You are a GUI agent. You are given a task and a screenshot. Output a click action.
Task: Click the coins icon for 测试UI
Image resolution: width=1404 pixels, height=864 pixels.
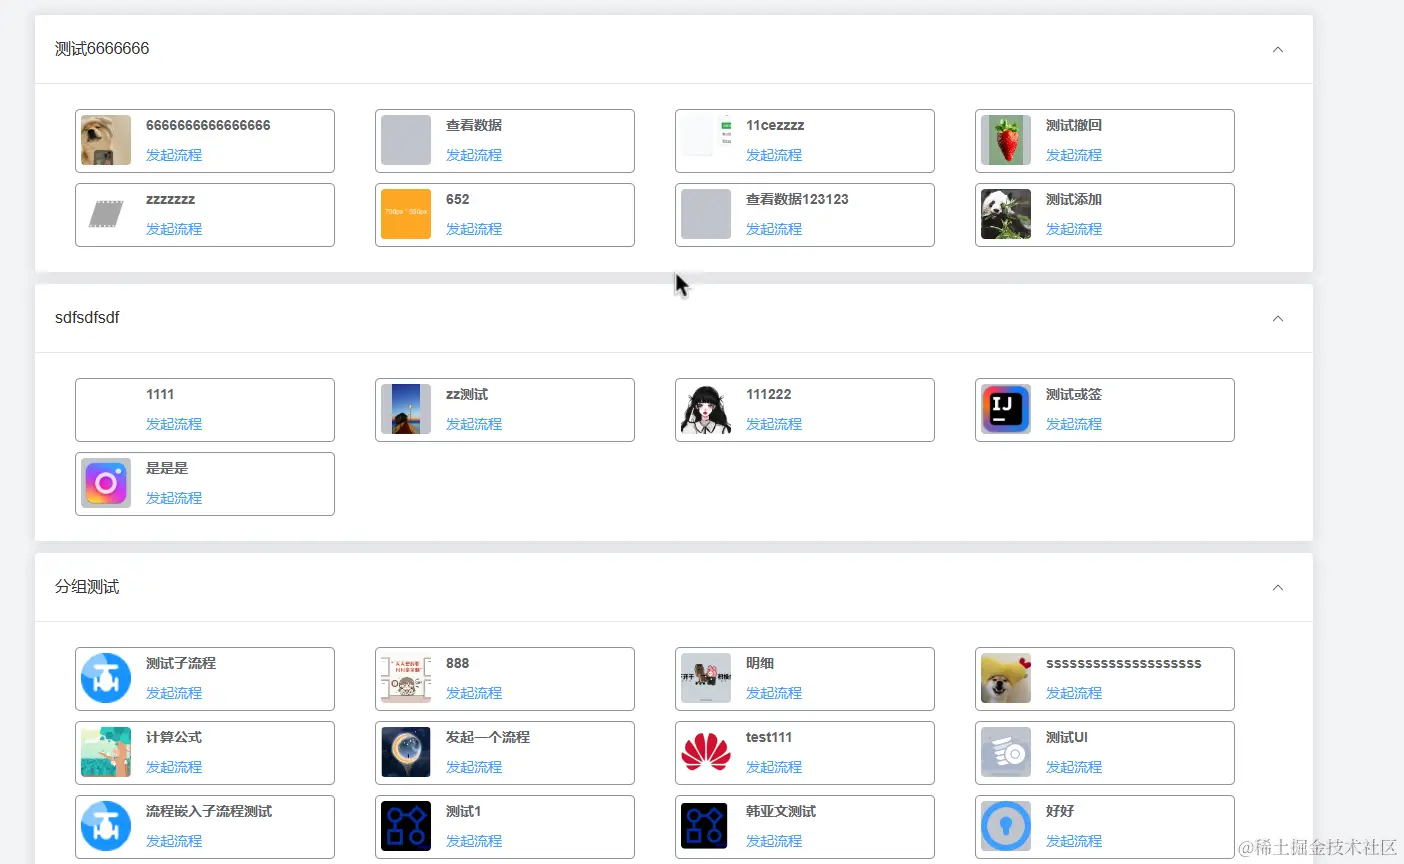pyautogui.click(x=1006, y=752)
